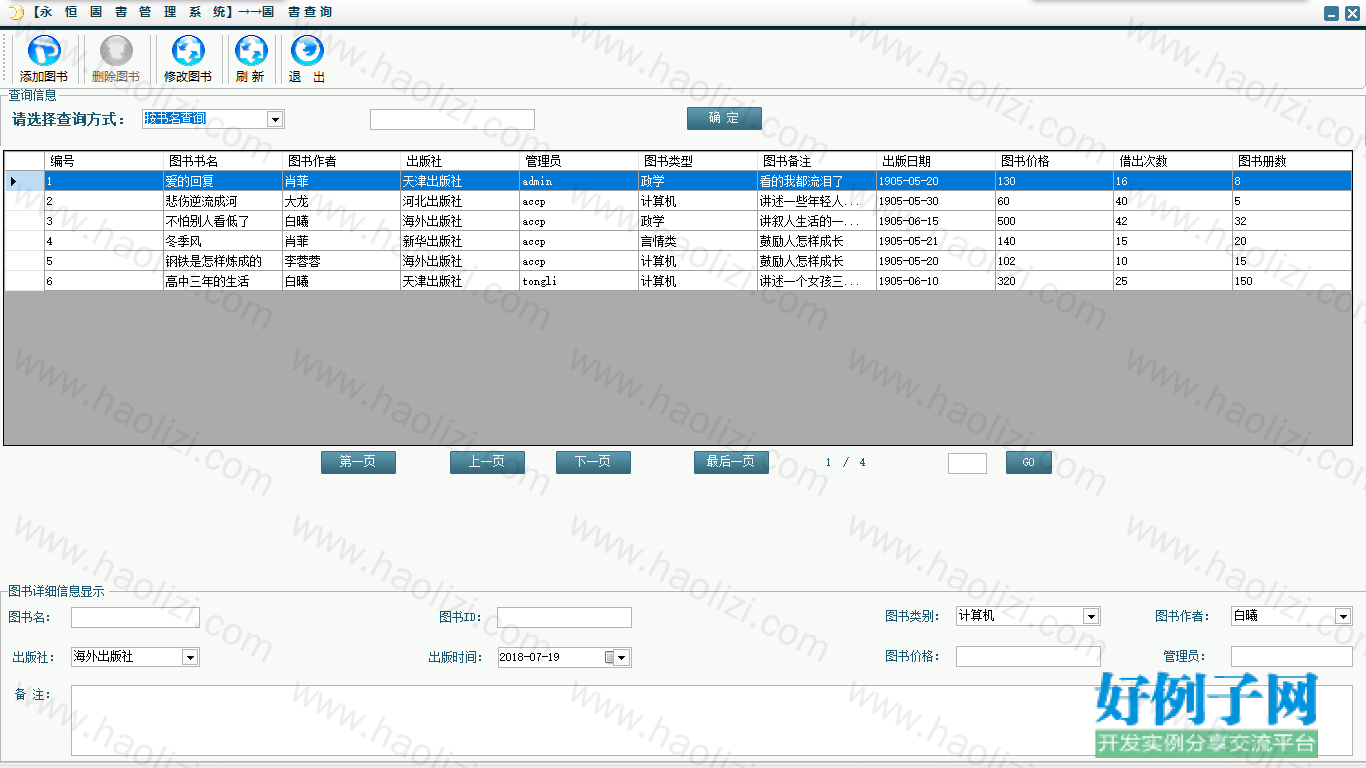This screenshot has height=768, width=1366.
Task: Select book cell 冬季风
Action: 223,241
